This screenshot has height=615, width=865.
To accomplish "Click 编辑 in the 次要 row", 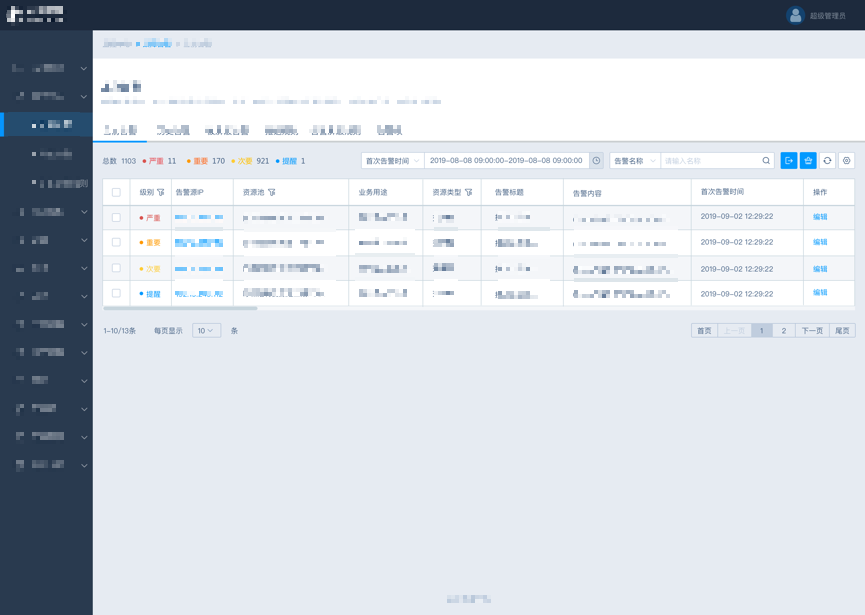I will (x=820, y=269).
